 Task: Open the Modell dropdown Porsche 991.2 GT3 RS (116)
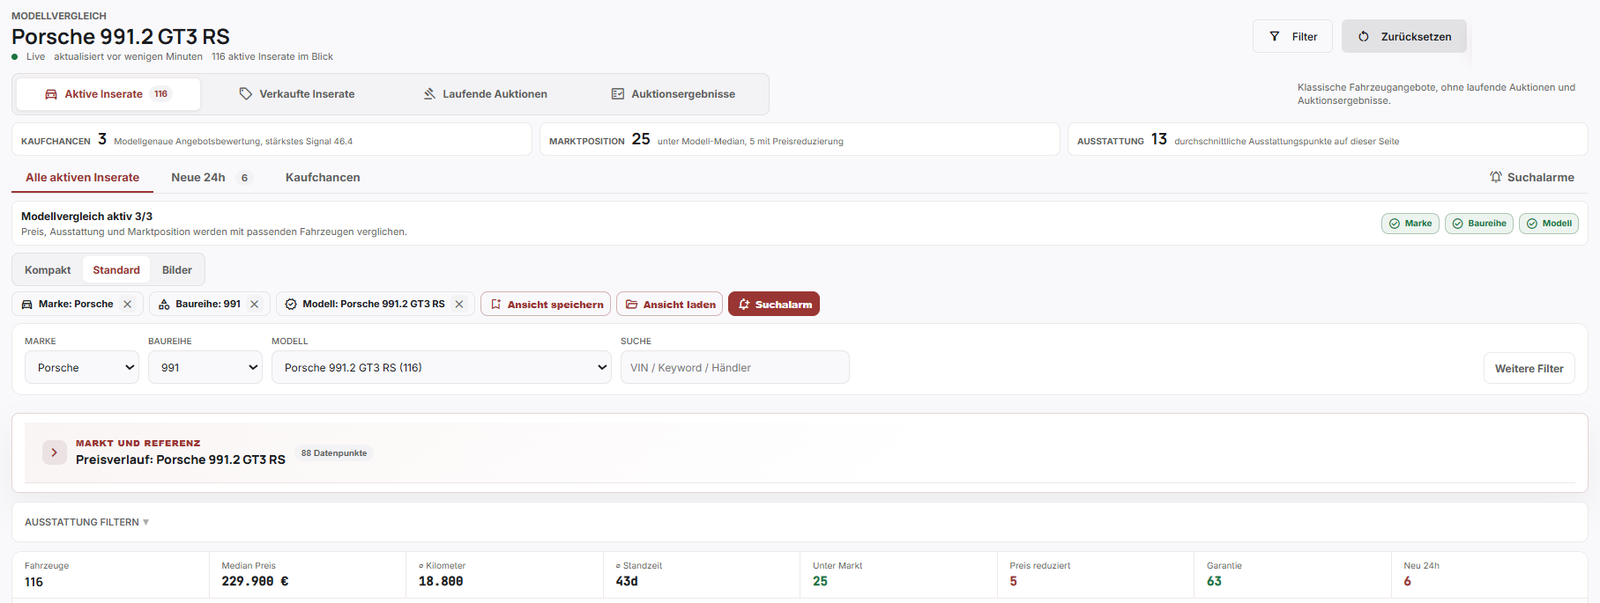click(x=441, y=367)
